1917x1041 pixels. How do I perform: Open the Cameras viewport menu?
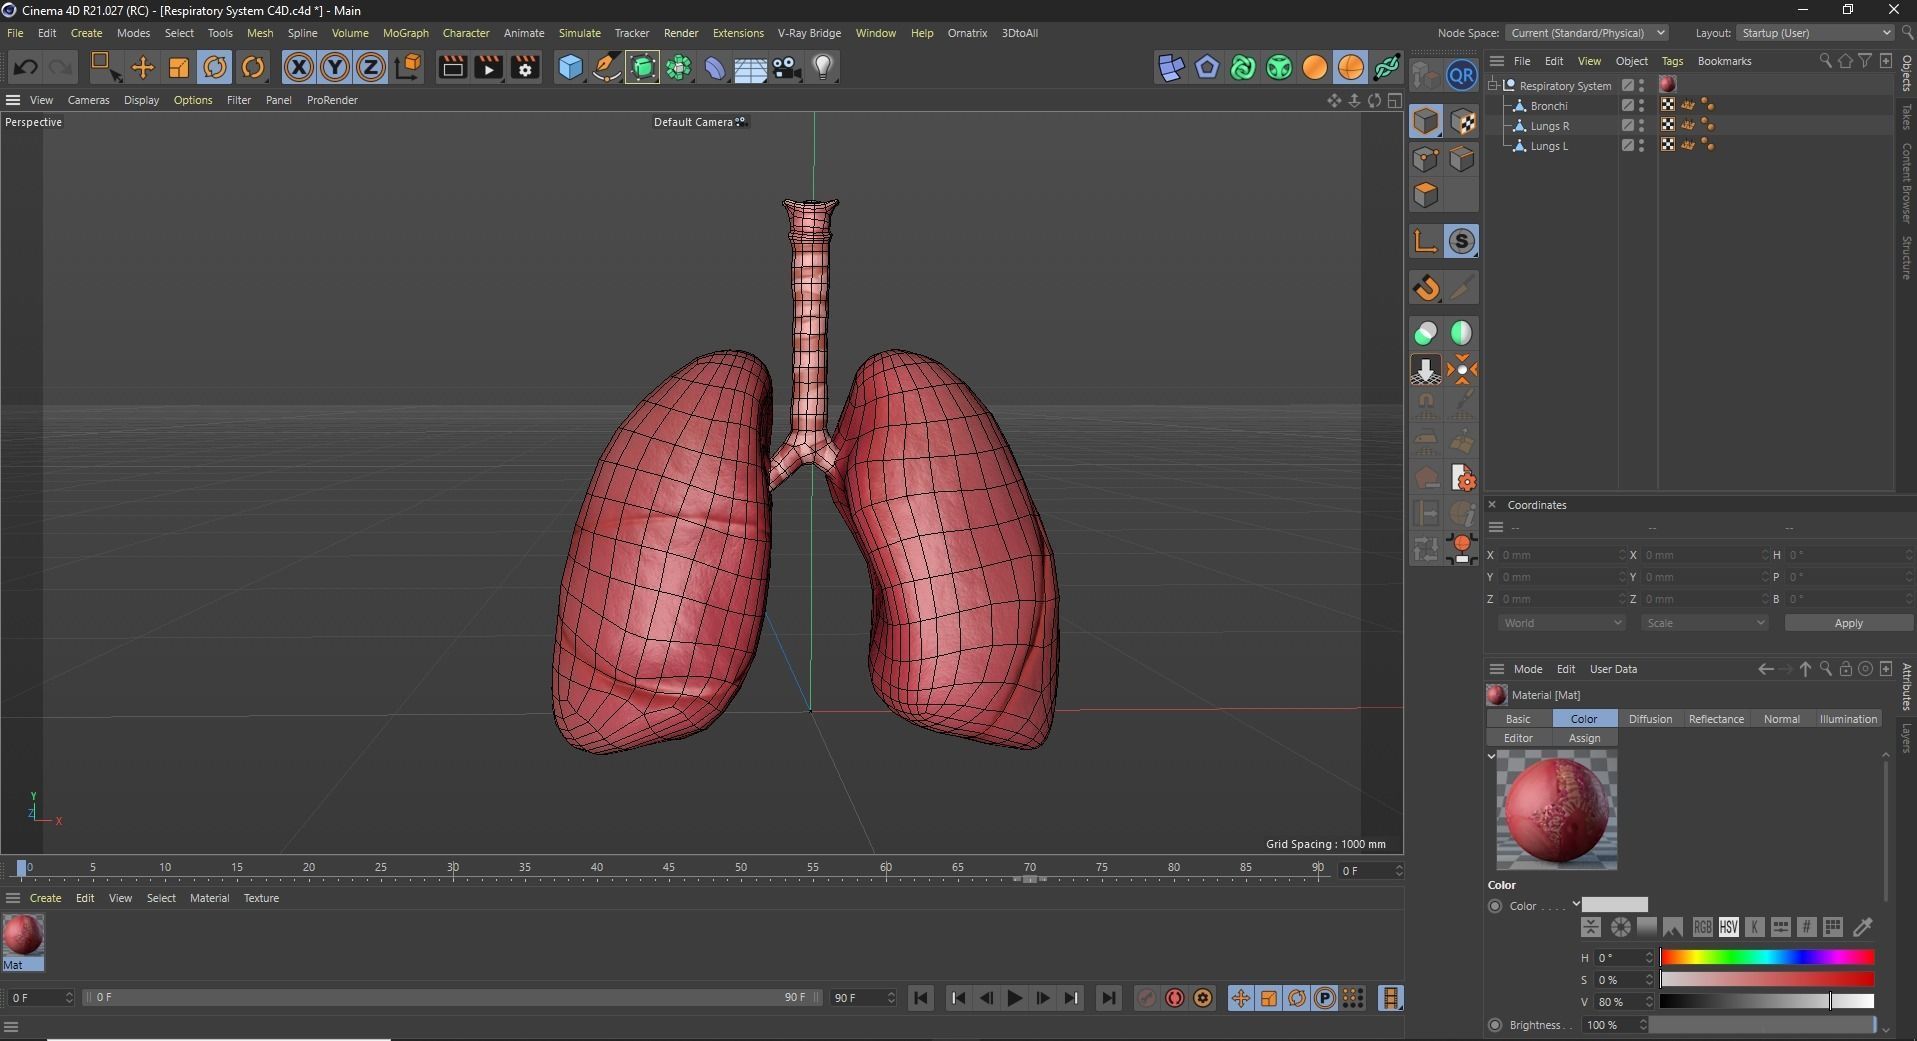click(x=88, y=100)
